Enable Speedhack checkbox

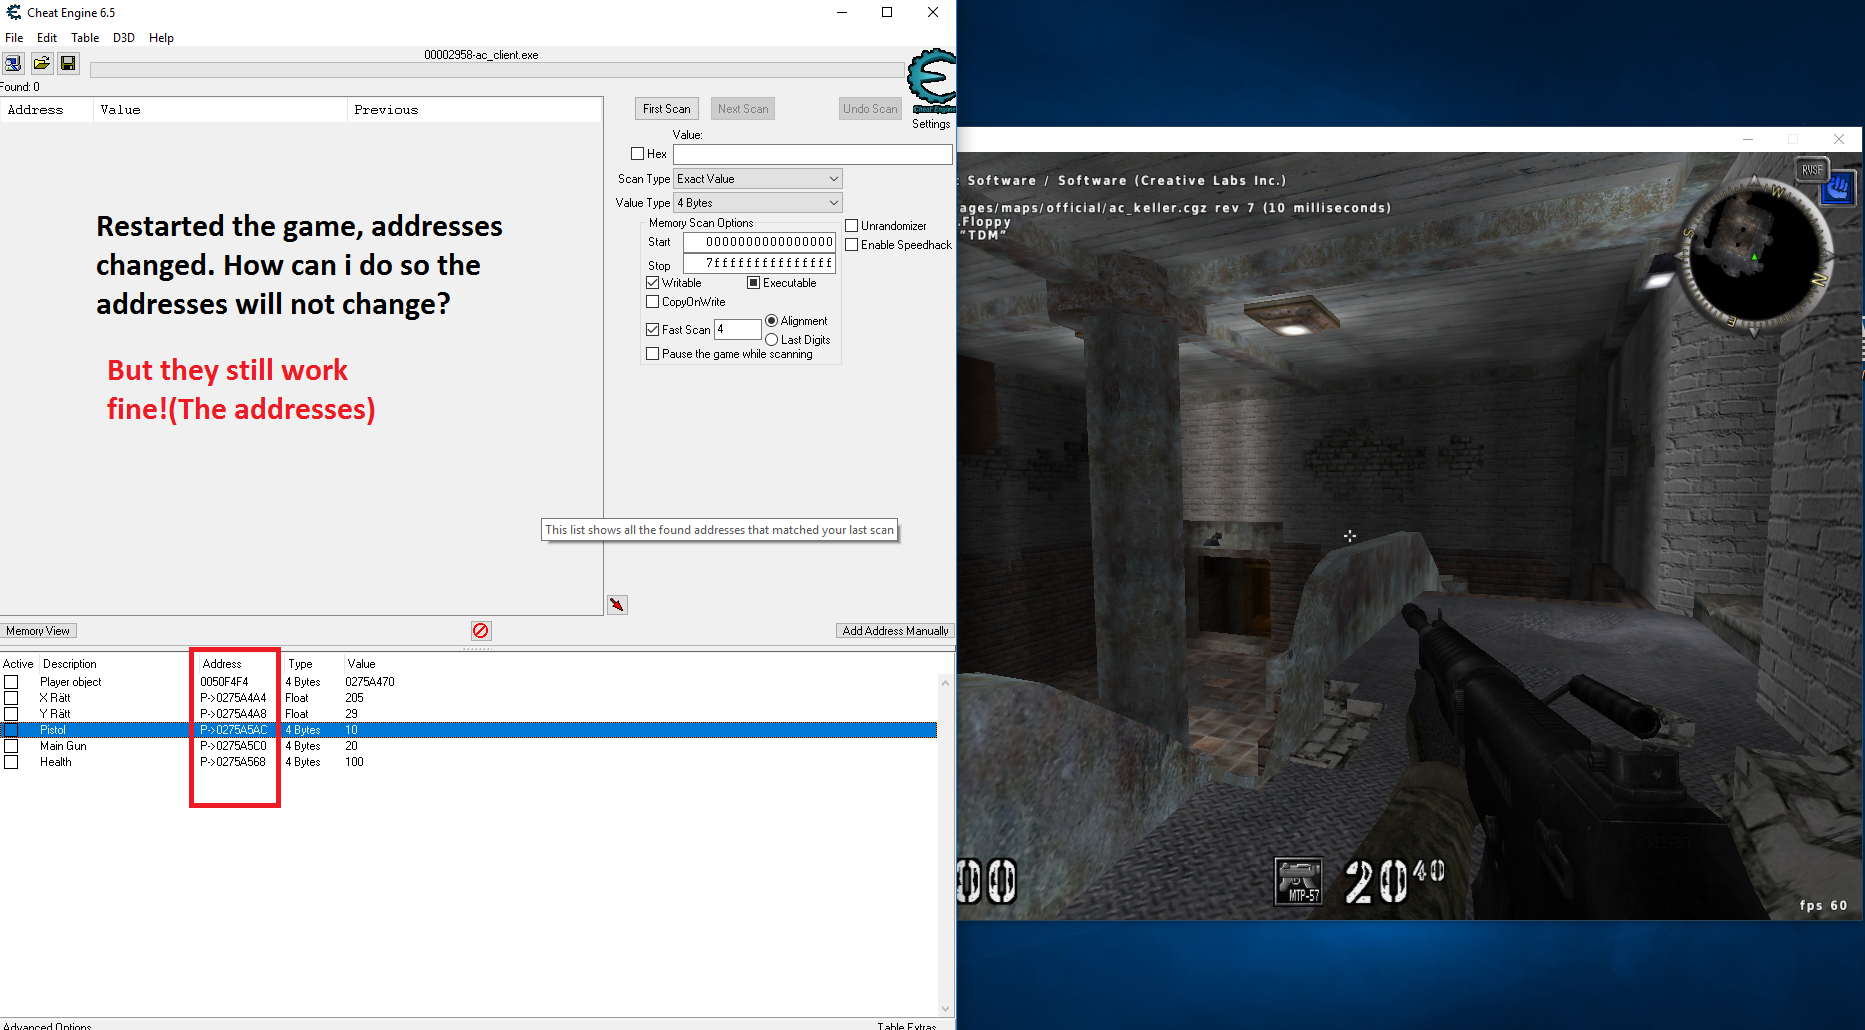[x=852, y=245]
